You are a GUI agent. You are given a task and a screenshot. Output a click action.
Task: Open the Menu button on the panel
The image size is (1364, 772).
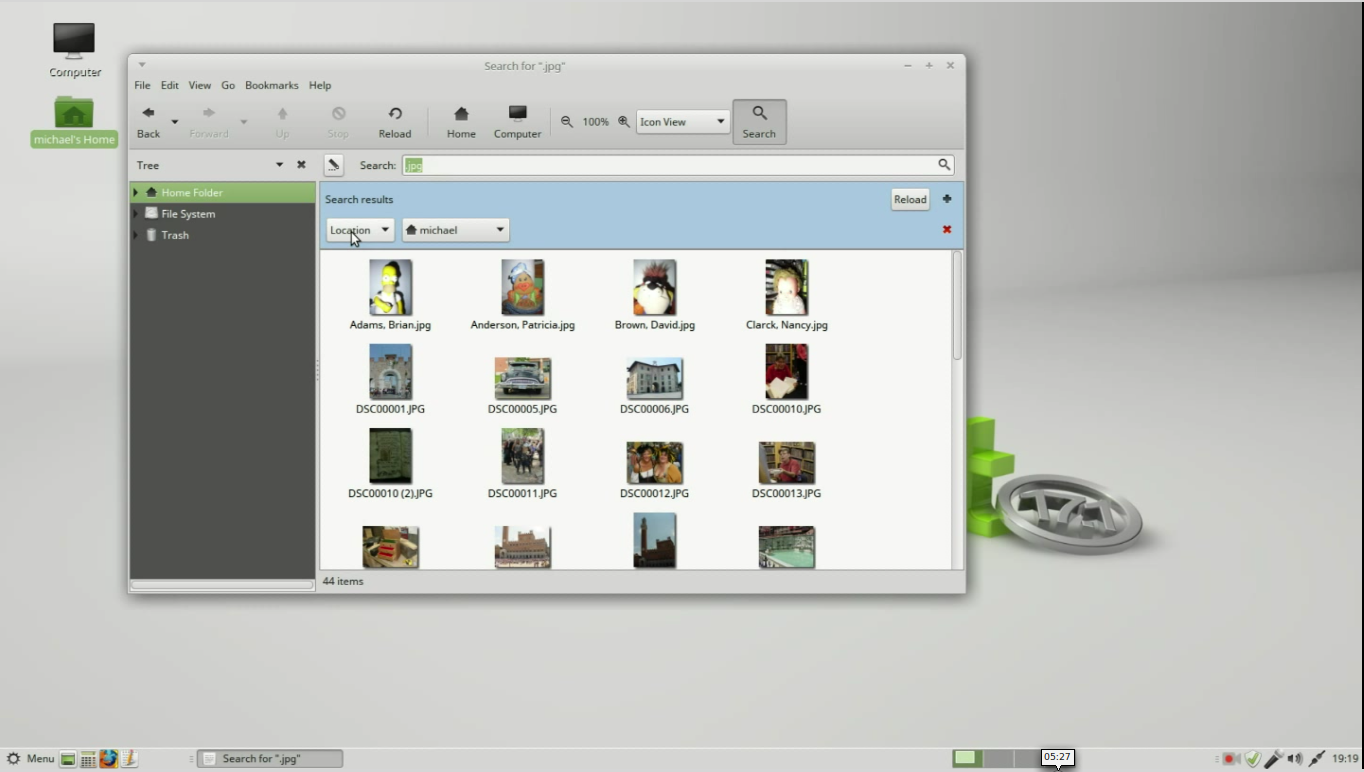click(30, 759)
